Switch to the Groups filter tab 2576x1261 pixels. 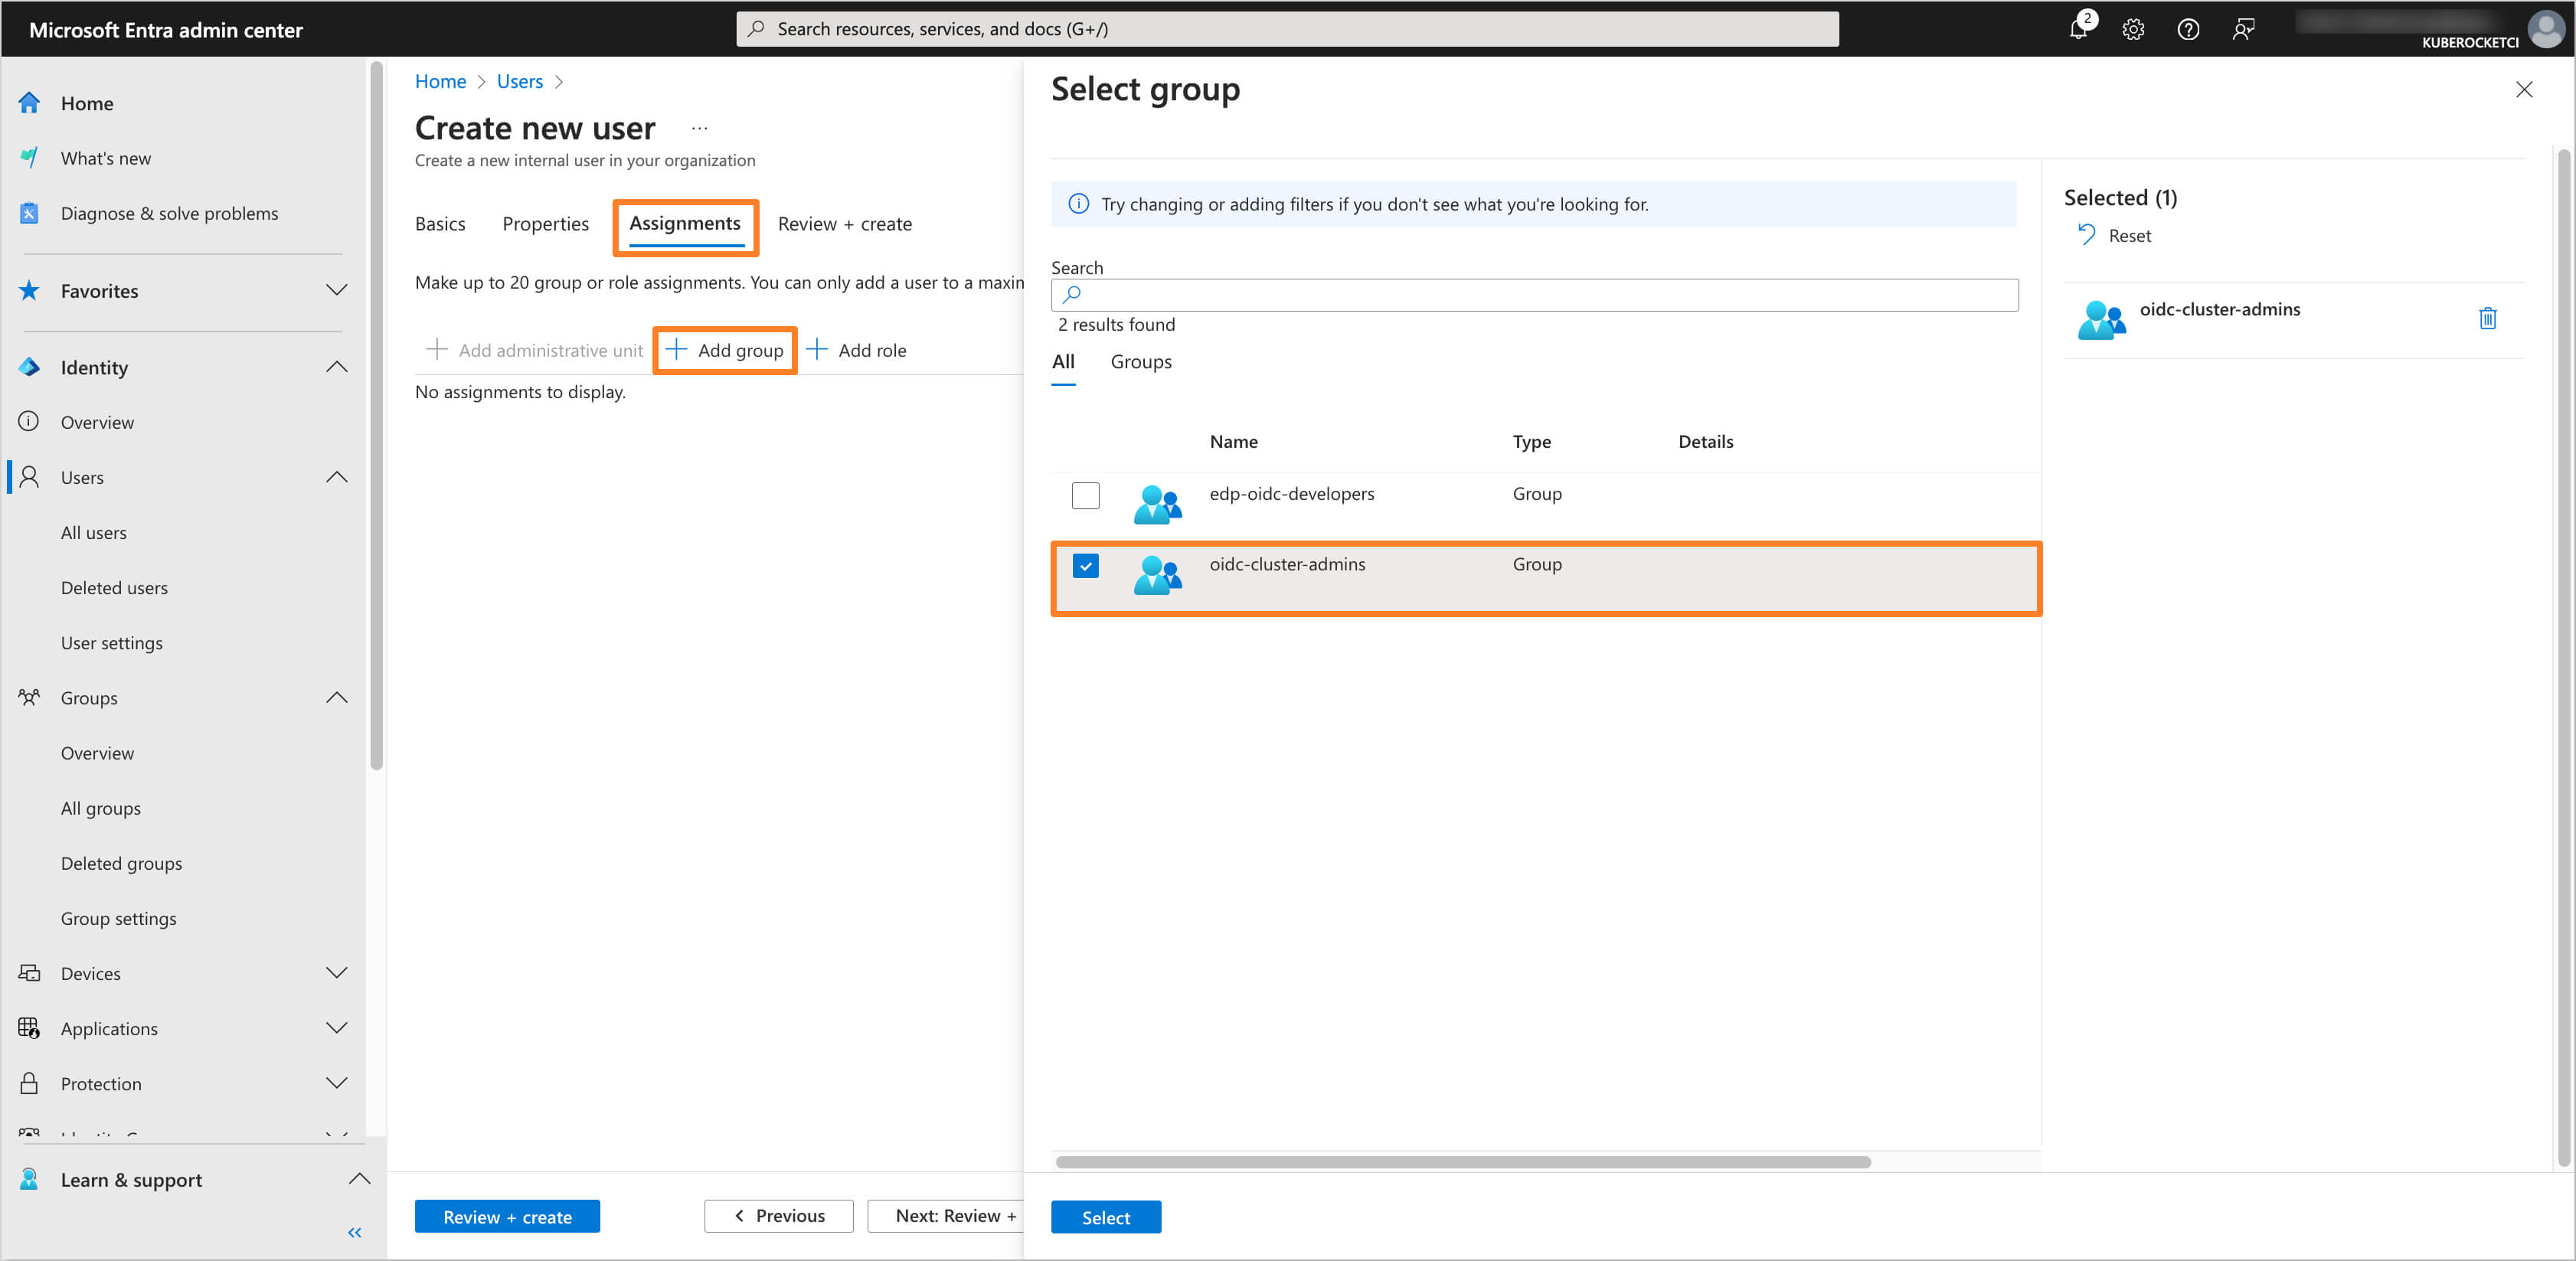[1140, 362]
